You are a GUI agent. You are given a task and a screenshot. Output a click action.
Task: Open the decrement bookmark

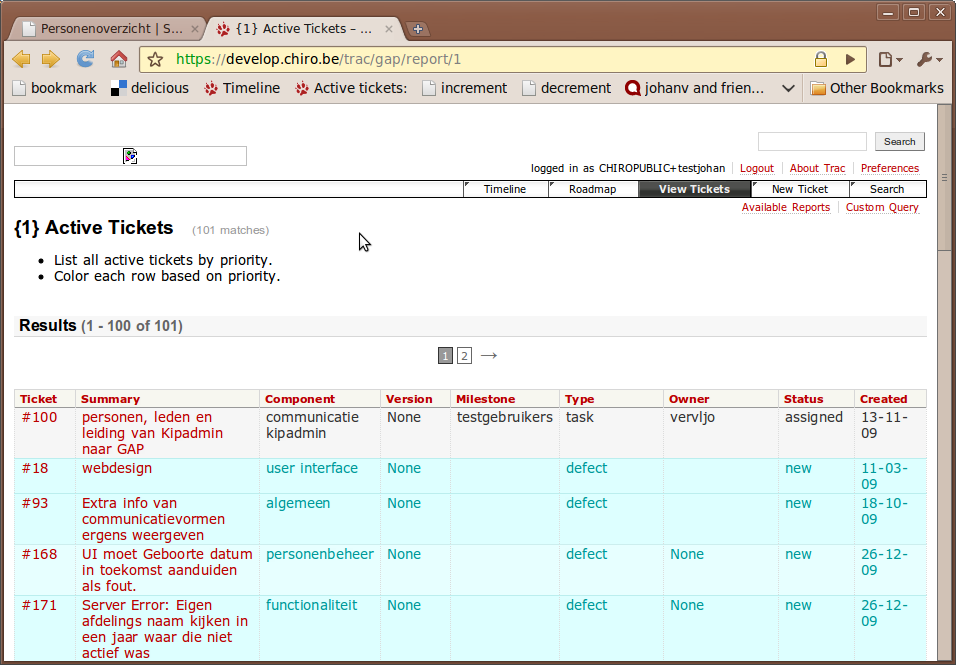coord(566,88)
